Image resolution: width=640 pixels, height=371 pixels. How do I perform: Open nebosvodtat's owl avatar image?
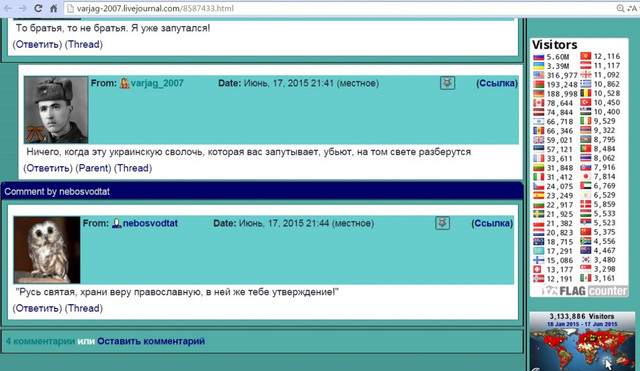click(x=47, y=250)
